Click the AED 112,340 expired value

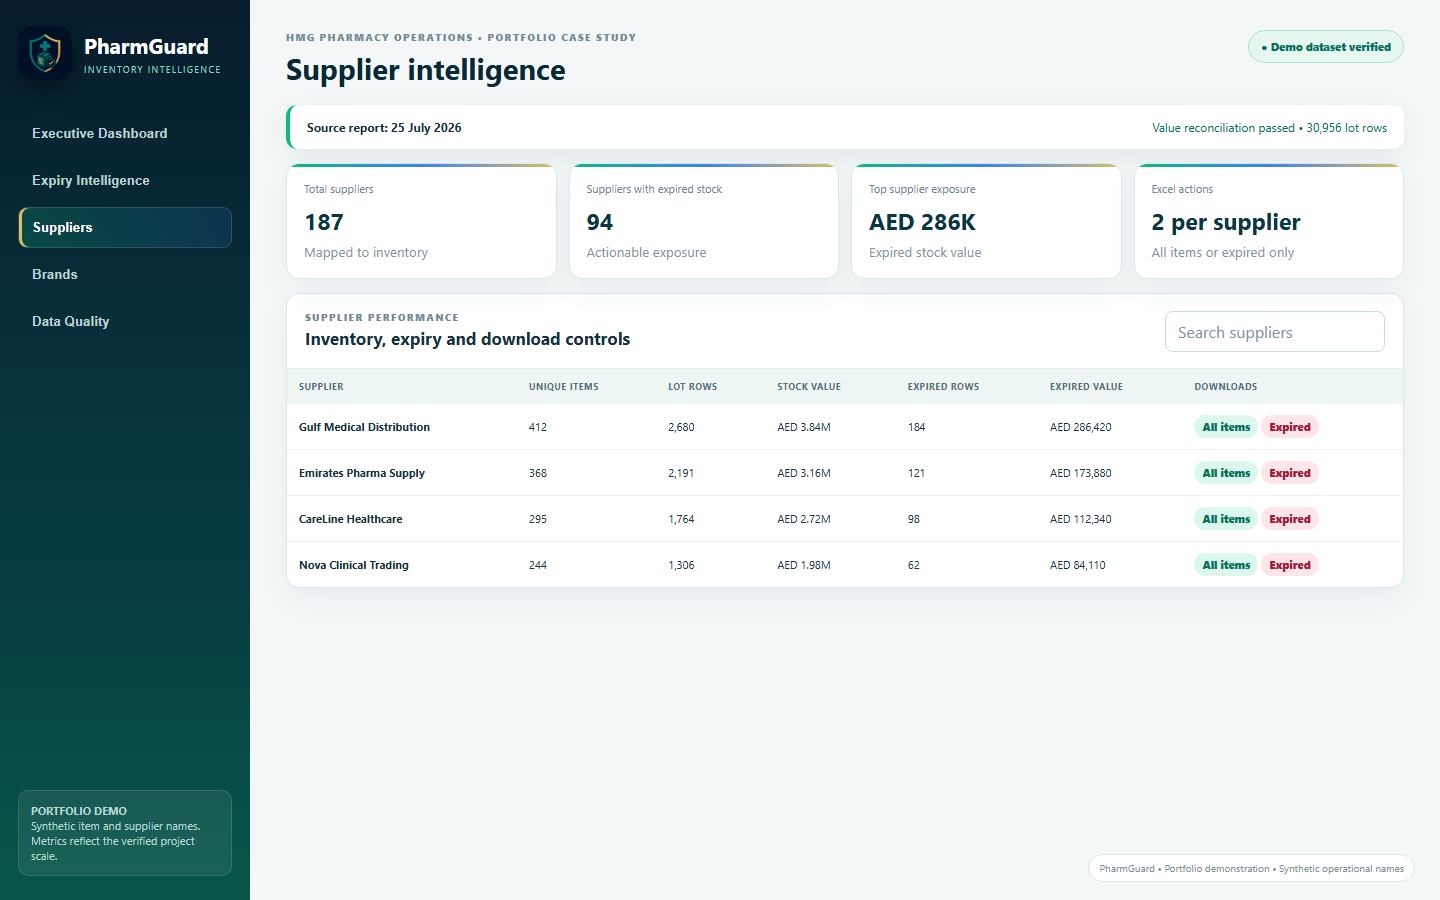(x=1081, y=519)
